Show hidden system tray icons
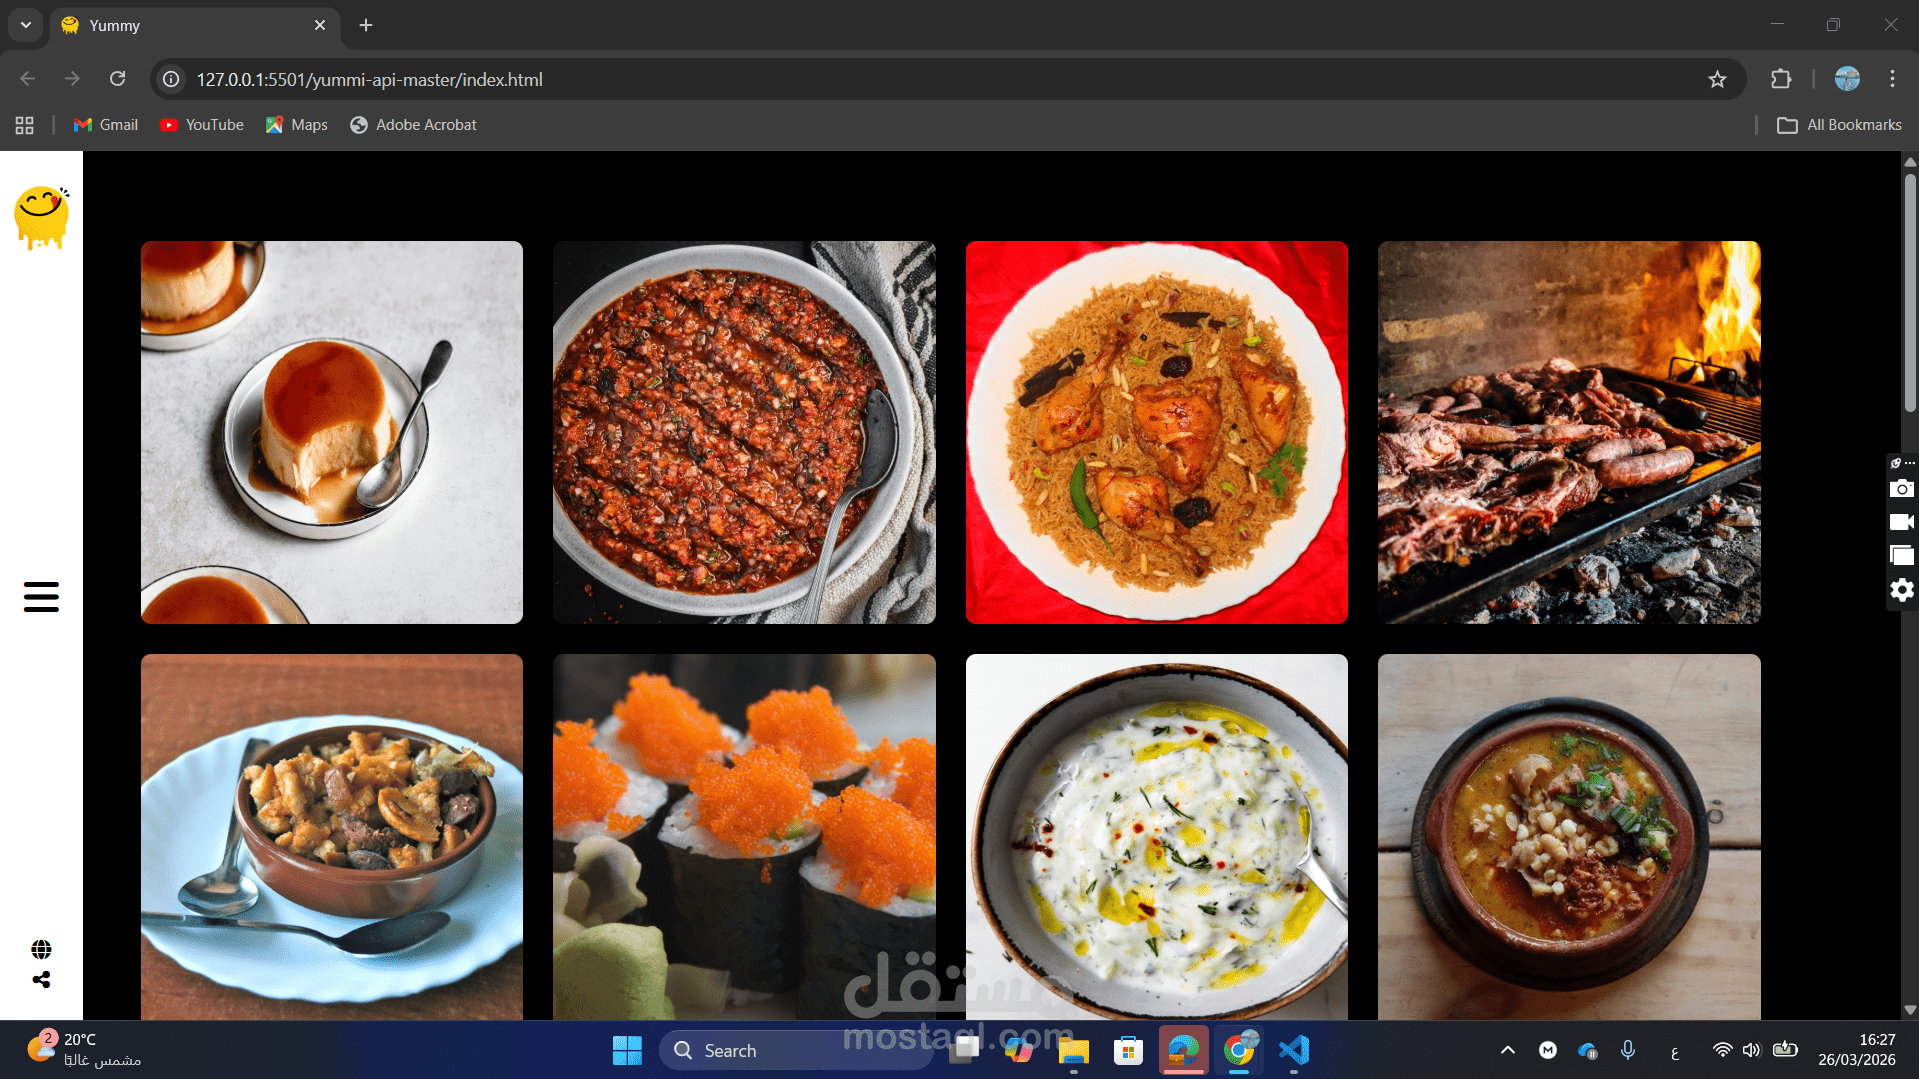The width and height of the screenshot is (1919, 1079). 1508,1050
